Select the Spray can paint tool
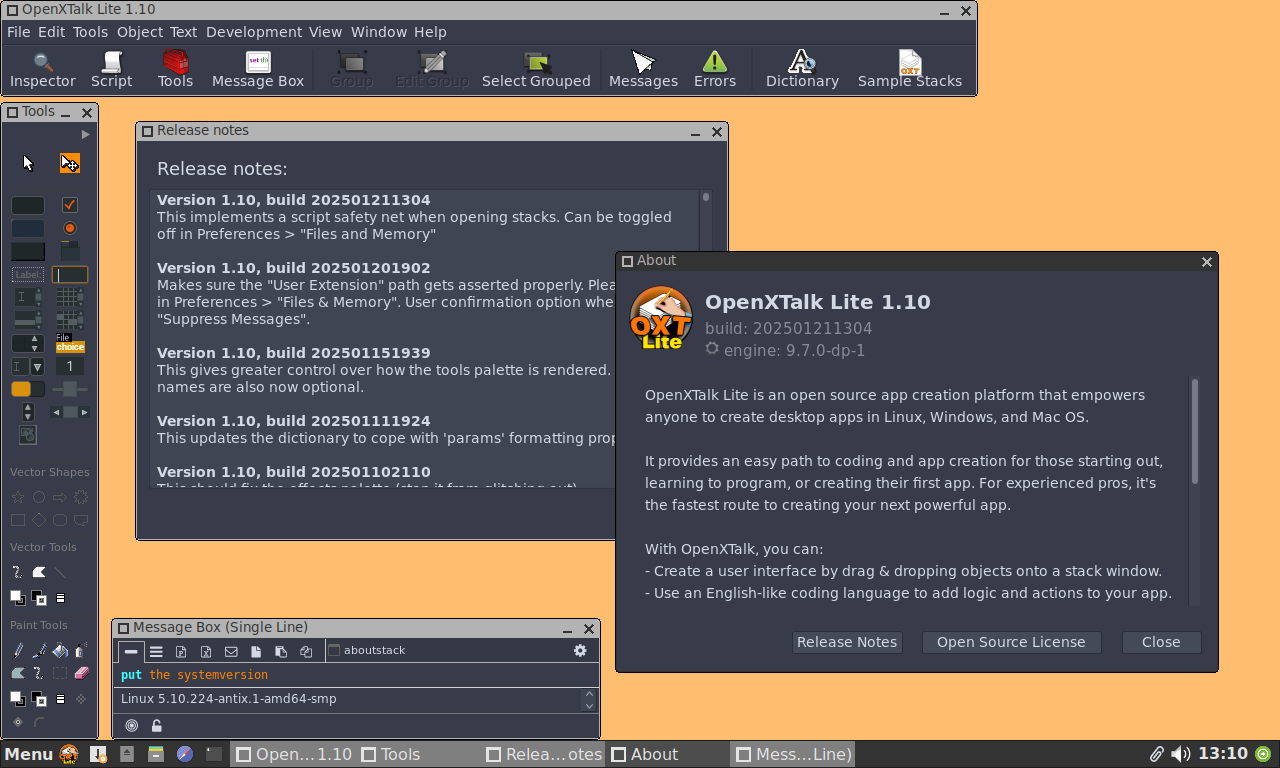The image size is (1280, 768). tap(81, 651)
